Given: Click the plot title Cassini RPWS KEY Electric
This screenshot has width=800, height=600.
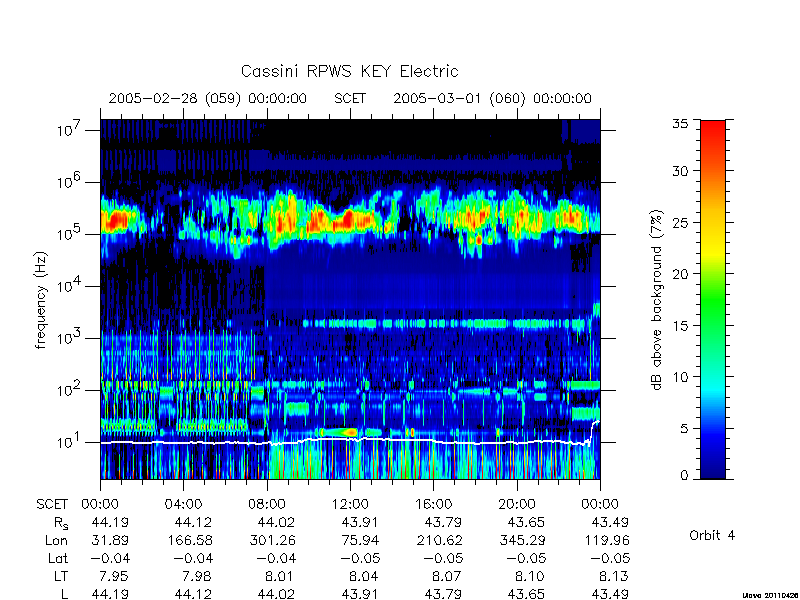Looking at the screenshot, I should [349, 71].
